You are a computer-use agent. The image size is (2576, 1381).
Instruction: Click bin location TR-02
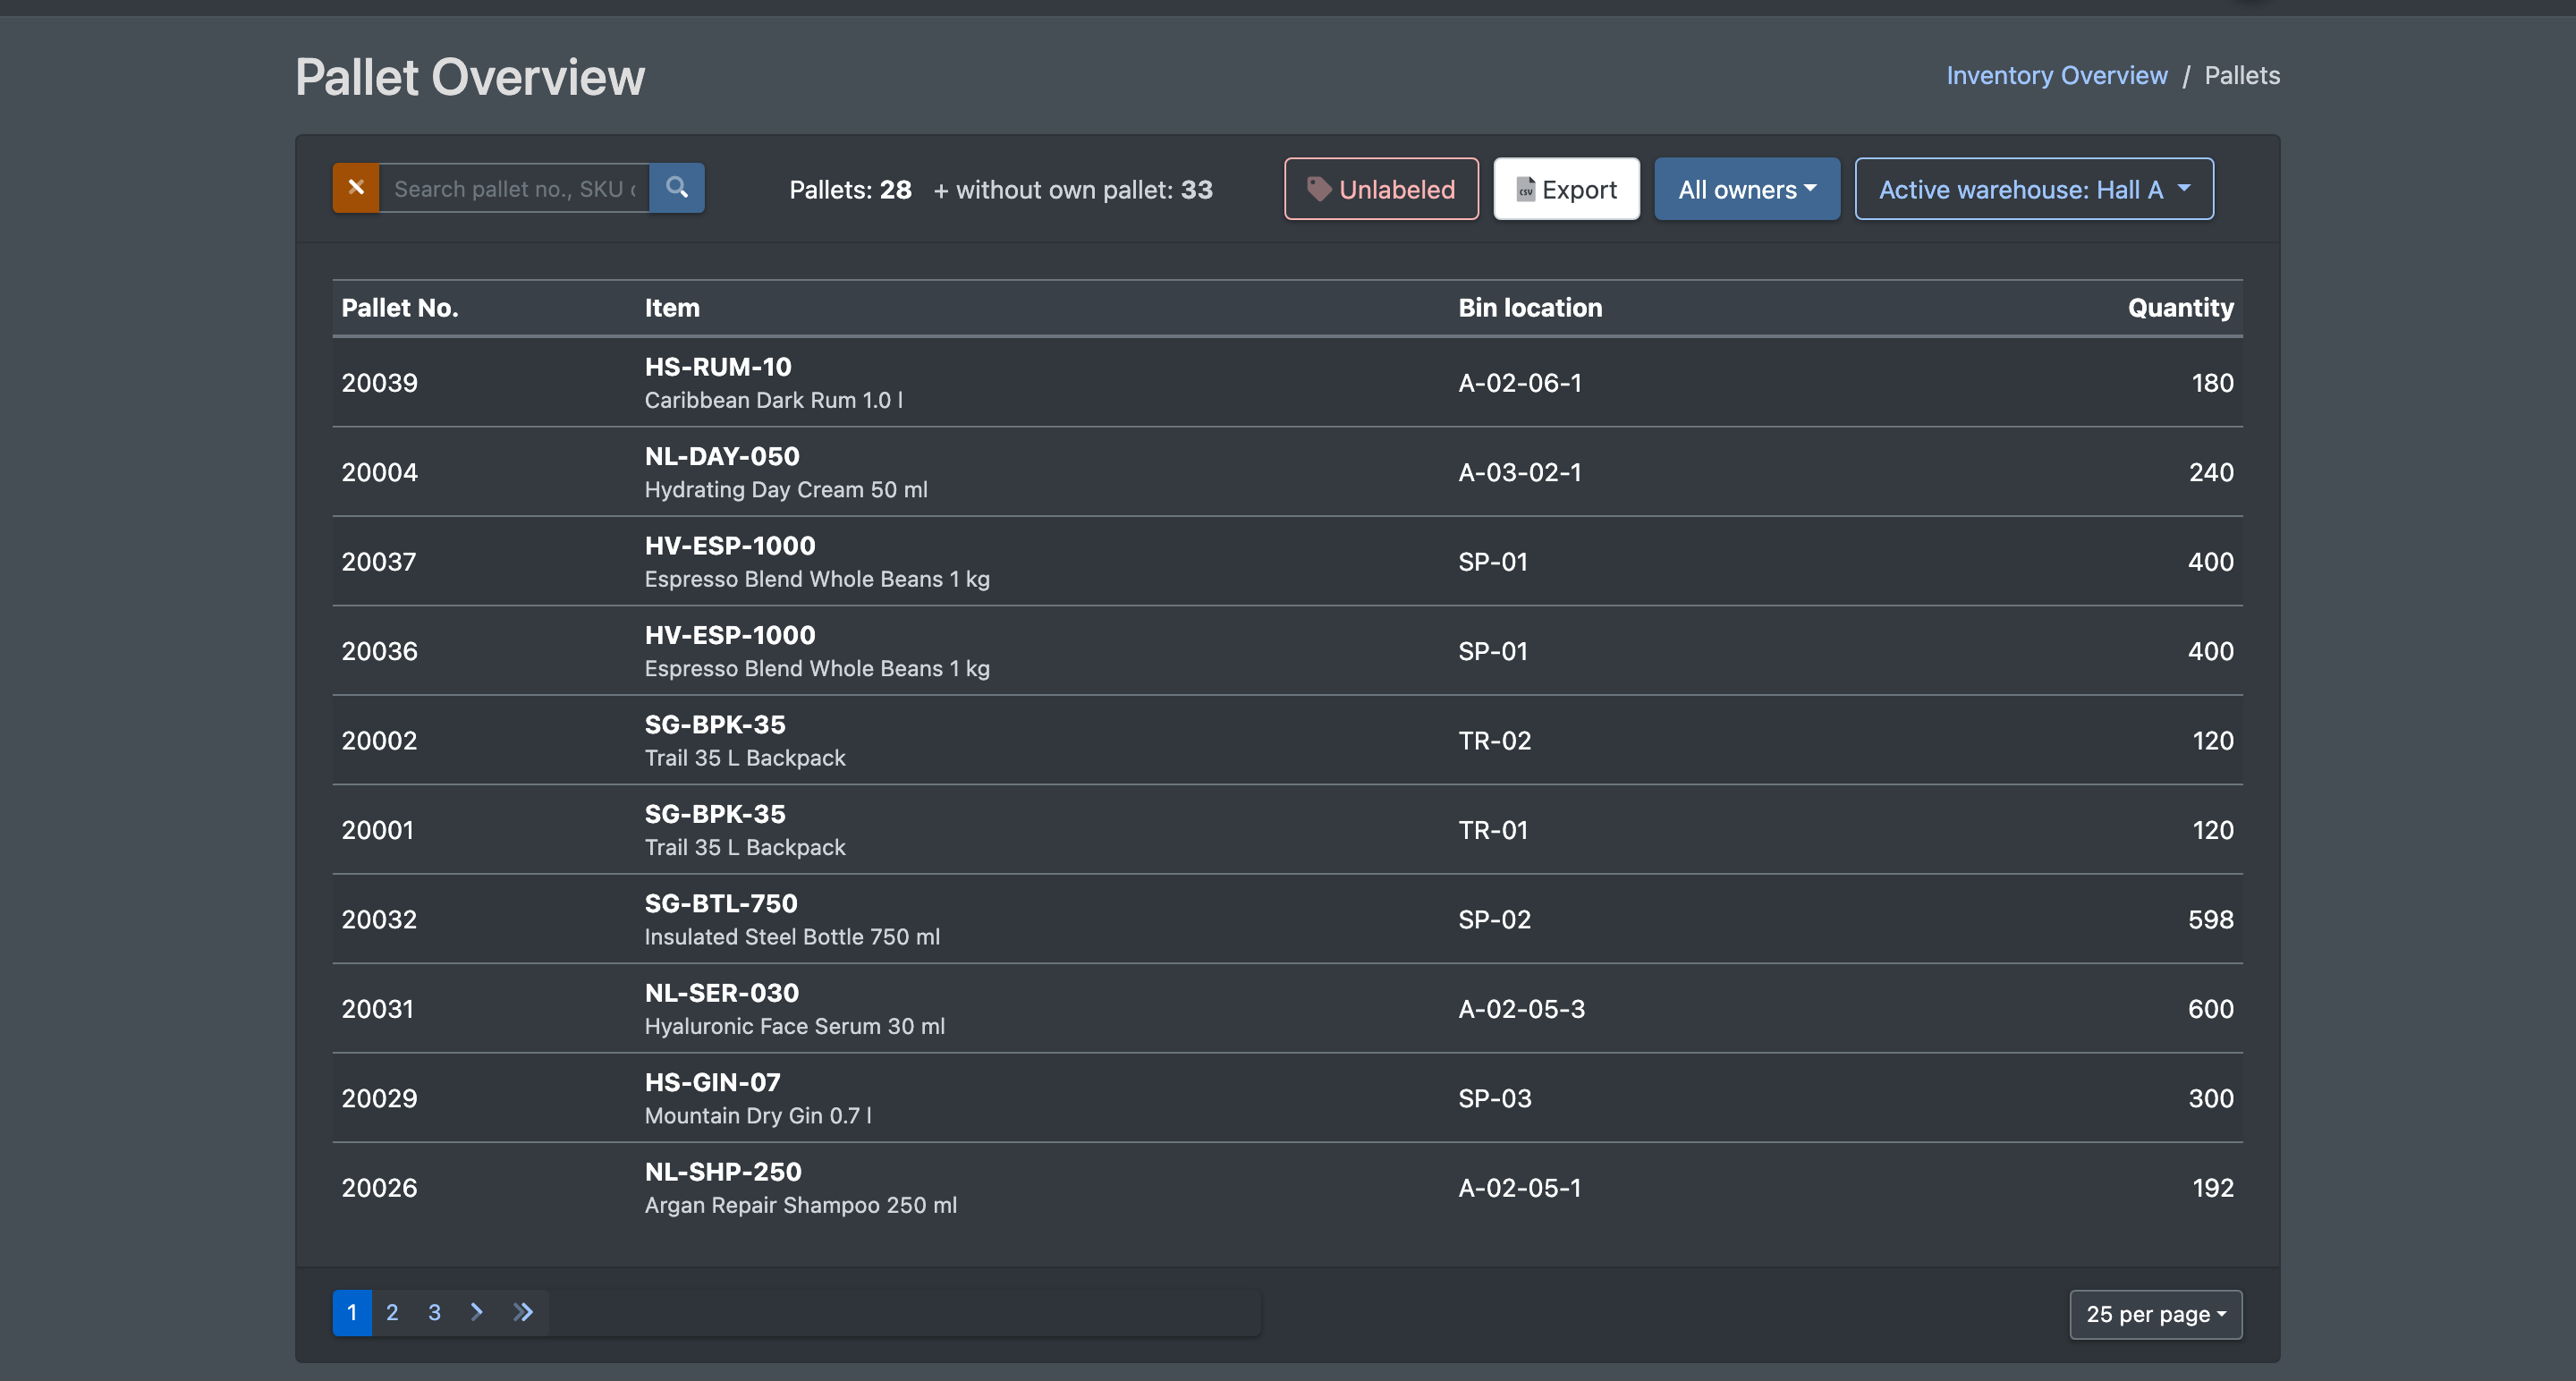coord(1495,741)
